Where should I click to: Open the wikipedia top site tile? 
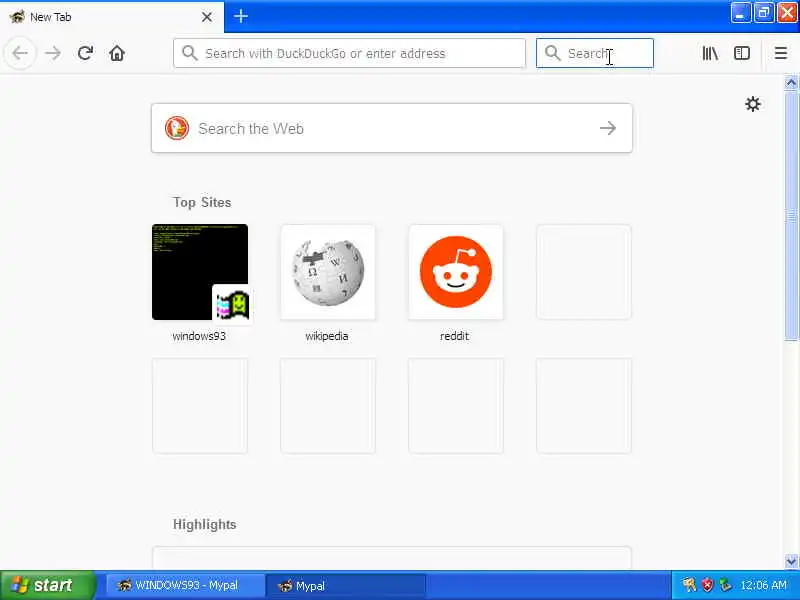(x=328, y=272)
